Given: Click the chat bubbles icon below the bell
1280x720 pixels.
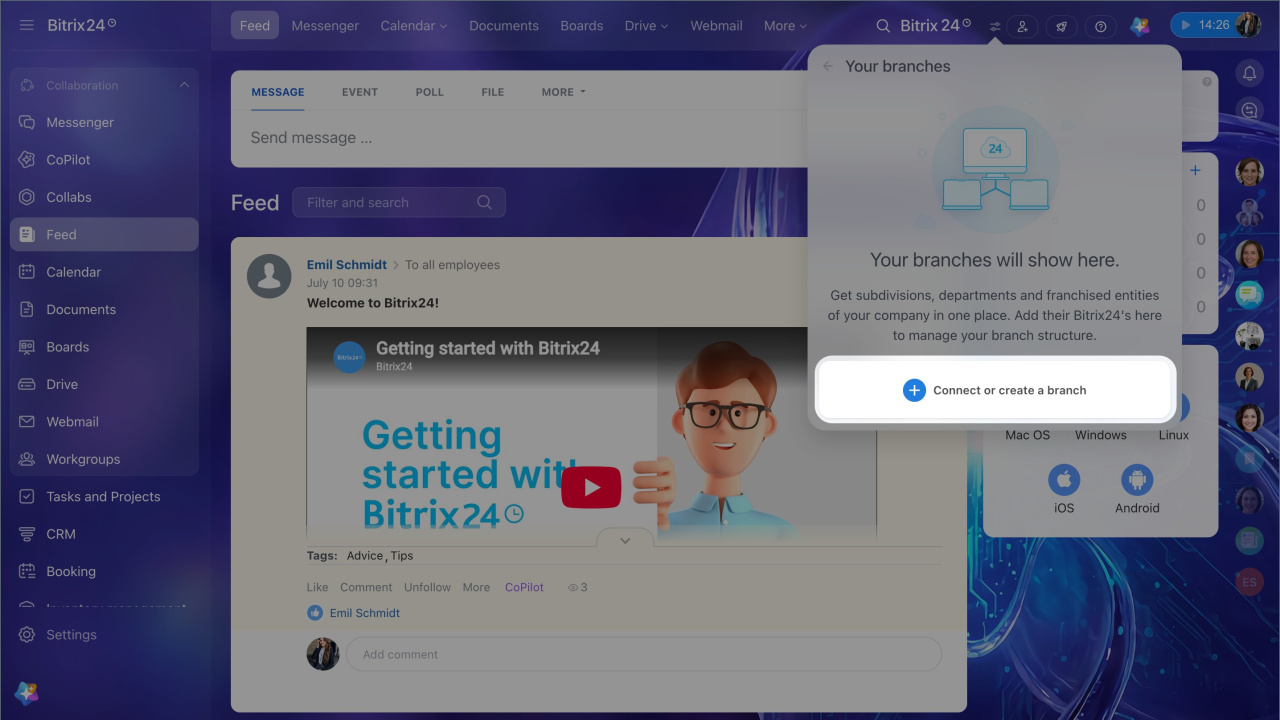Looking at the screenshot, I should pos(1249,110).
